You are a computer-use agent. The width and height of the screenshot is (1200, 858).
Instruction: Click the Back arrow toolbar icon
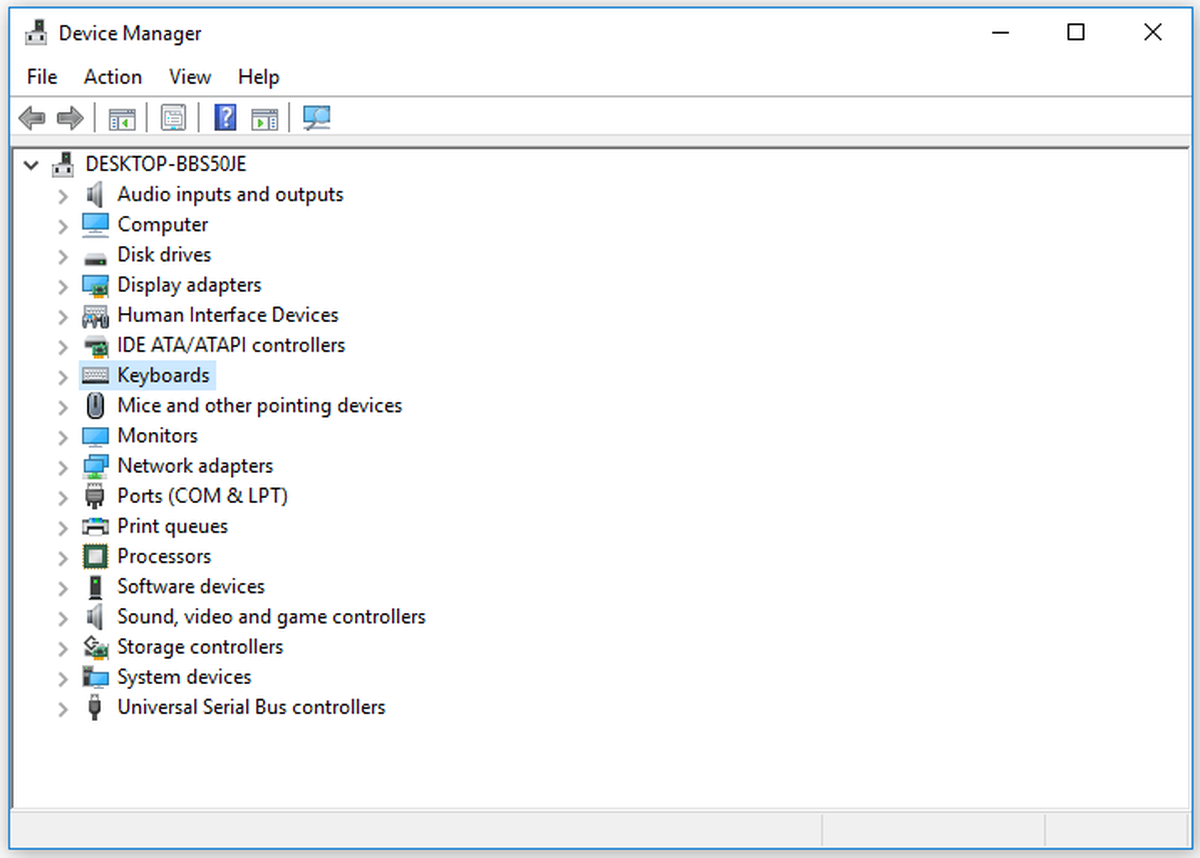point(32,119)
